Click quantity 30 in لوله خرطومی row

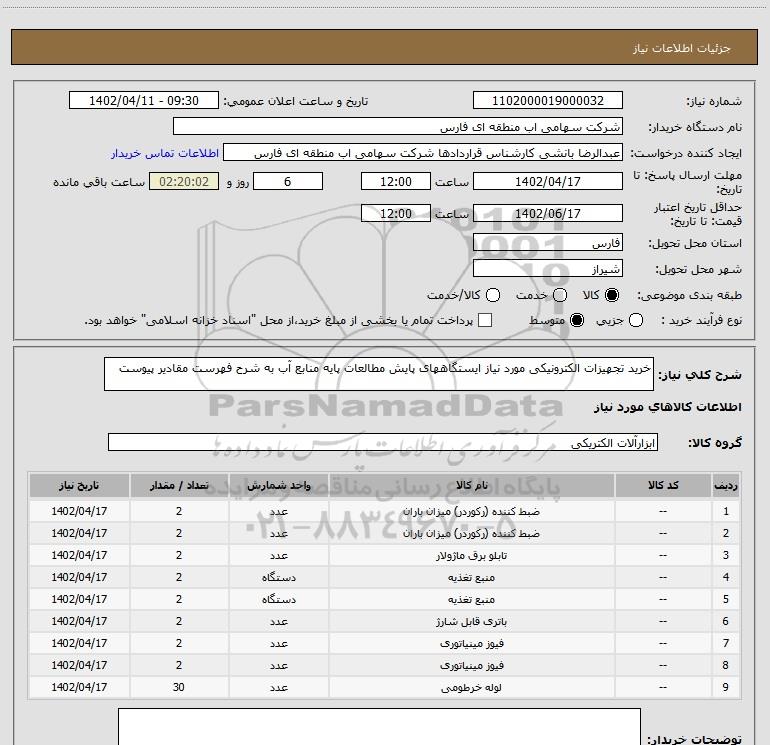179,688
